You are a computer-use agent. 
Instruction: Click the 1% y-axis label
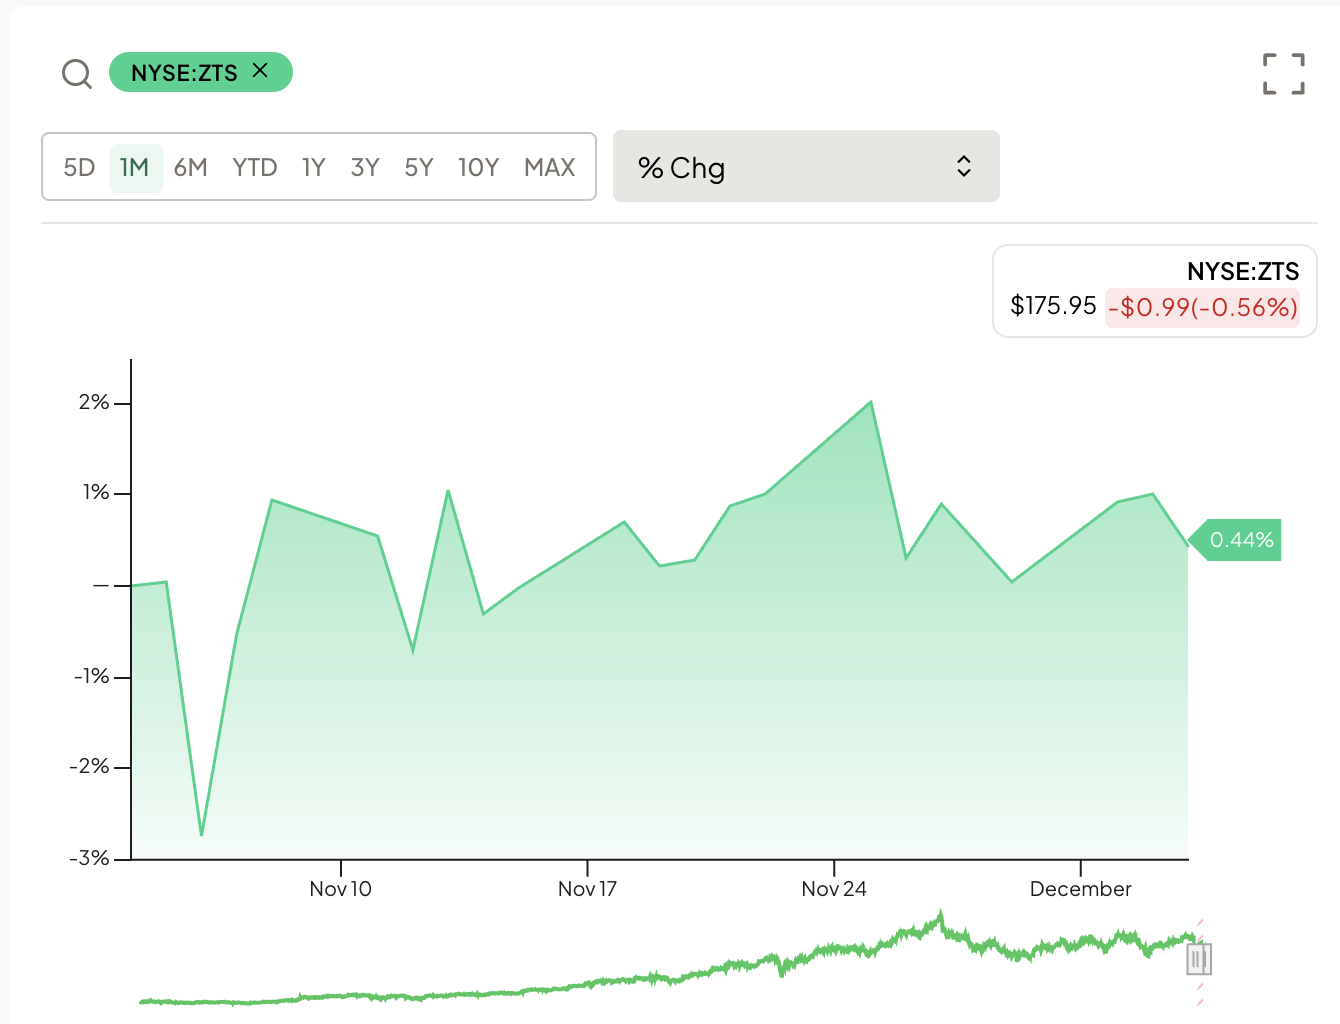96,492
